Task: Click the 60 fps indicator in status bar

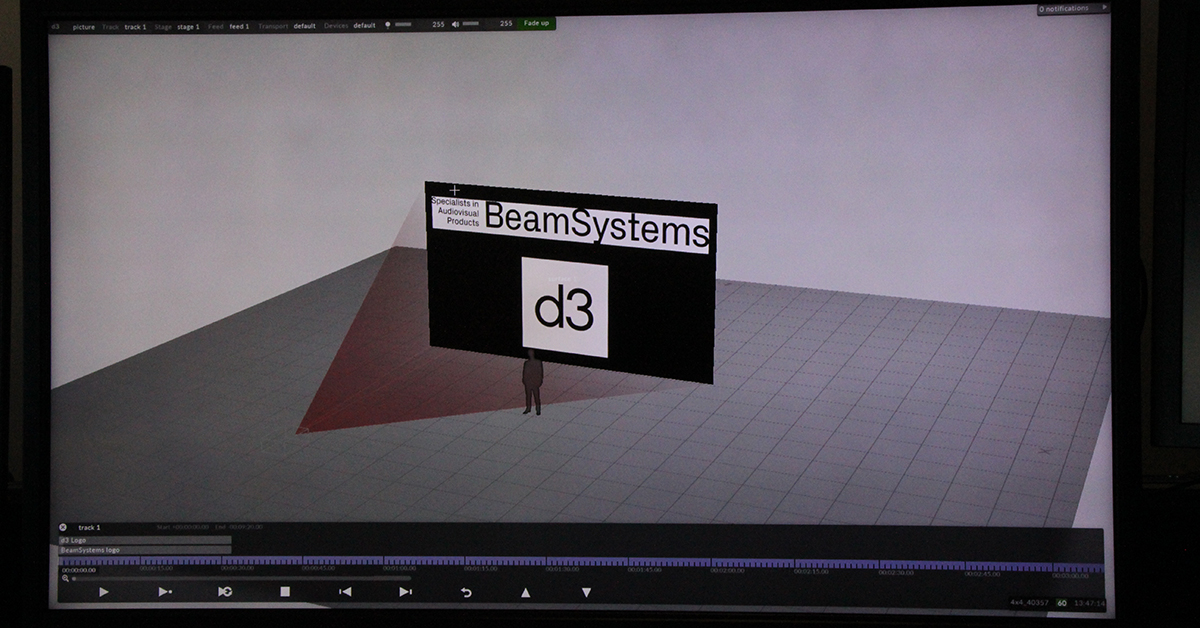Action: (1062, 603)
